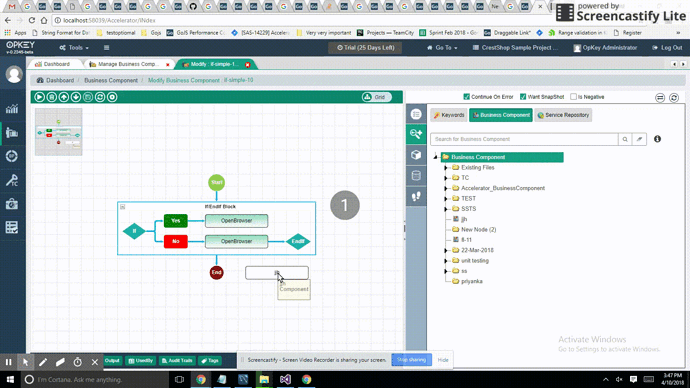Click the delete trash icon in canvas toolbar
The image size is (690, 388).
coord(51,97)
